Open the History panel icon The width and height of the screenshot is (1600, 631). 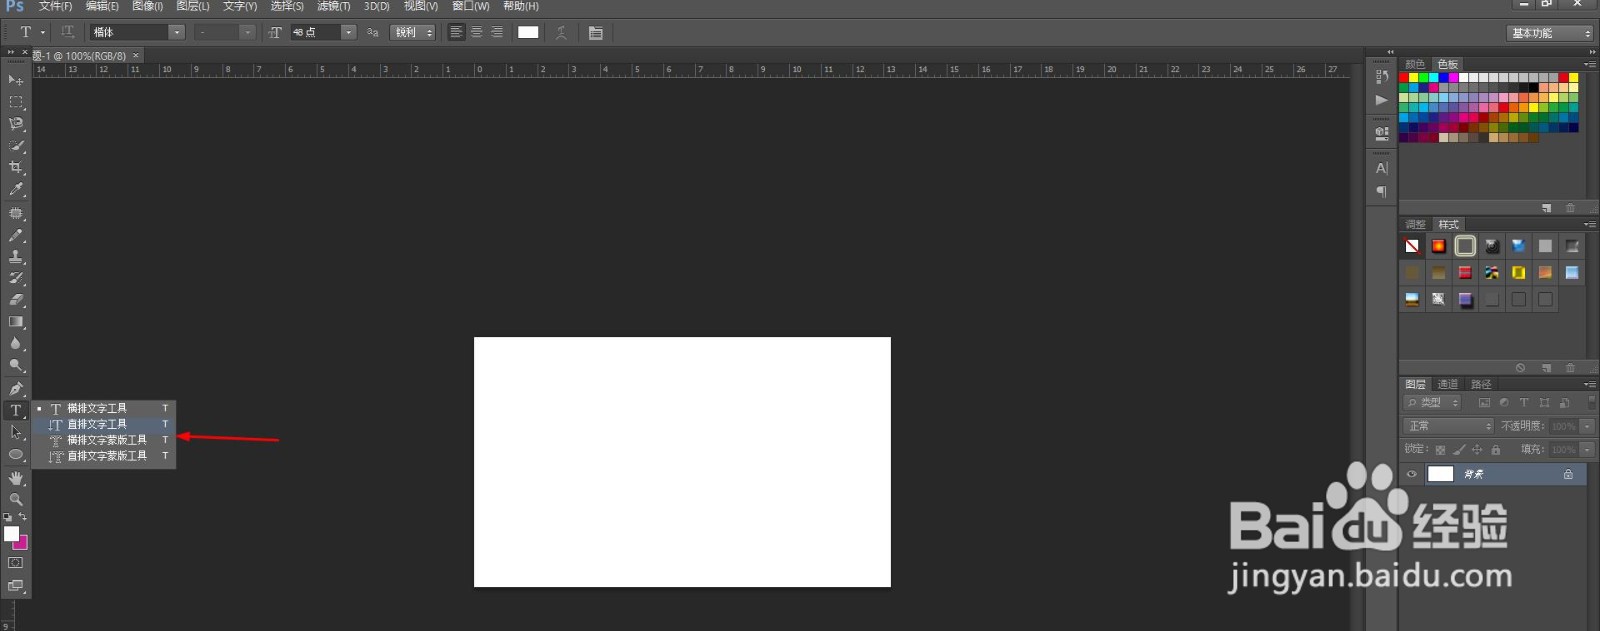pyautogui.click(x=1382, y=76)
